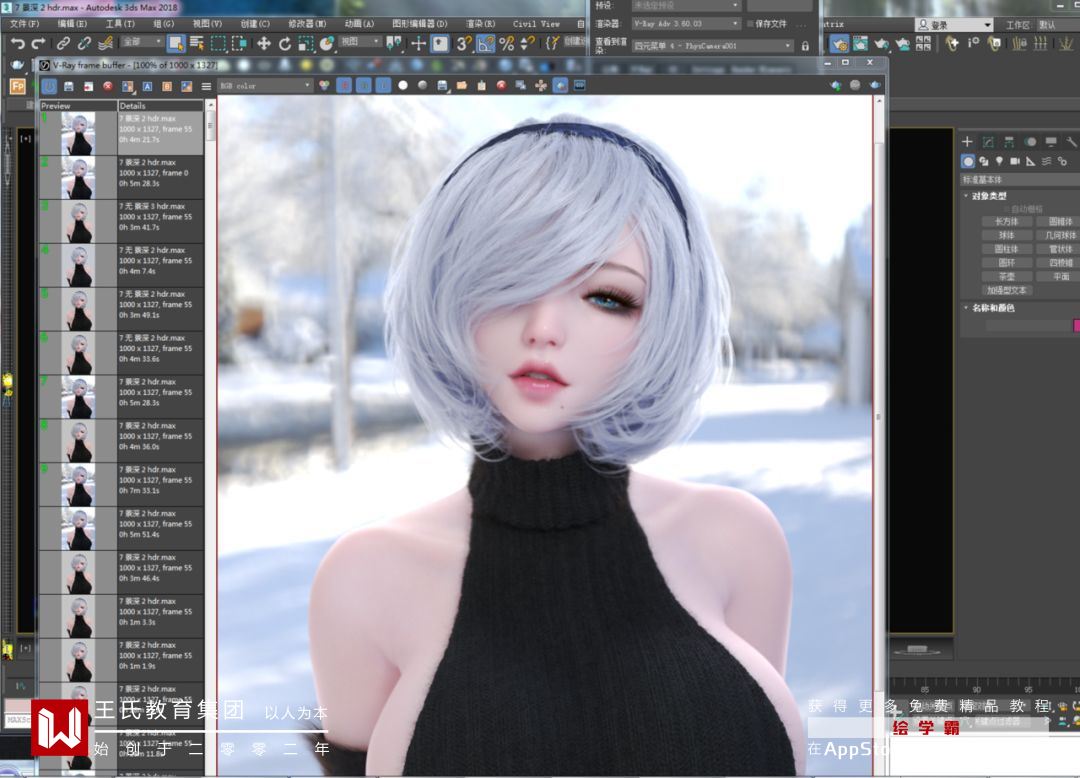
Task: Switch to monochrome mode grey sphere
Action: coord(422,85)
